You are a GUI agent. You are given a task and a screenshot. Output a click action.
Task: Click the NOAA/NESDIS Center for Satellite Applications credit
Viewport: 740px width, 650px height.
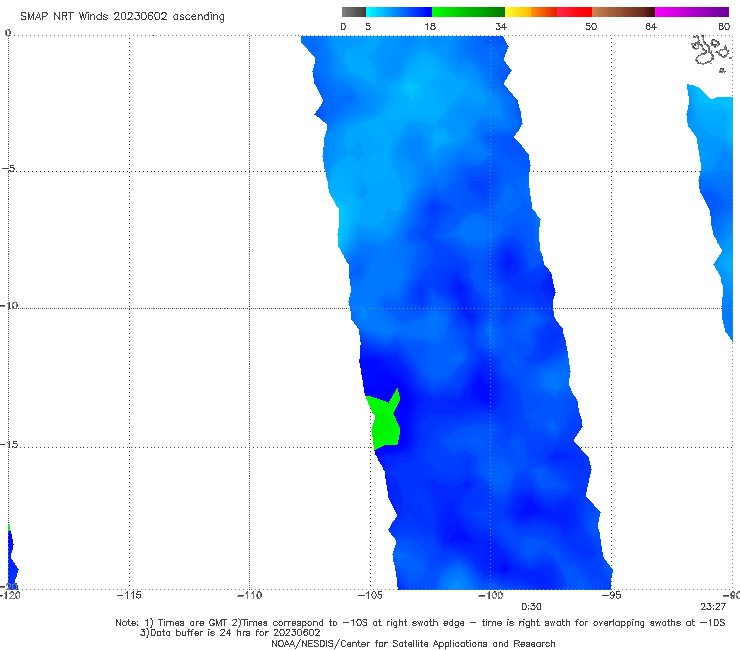(413, 643)
